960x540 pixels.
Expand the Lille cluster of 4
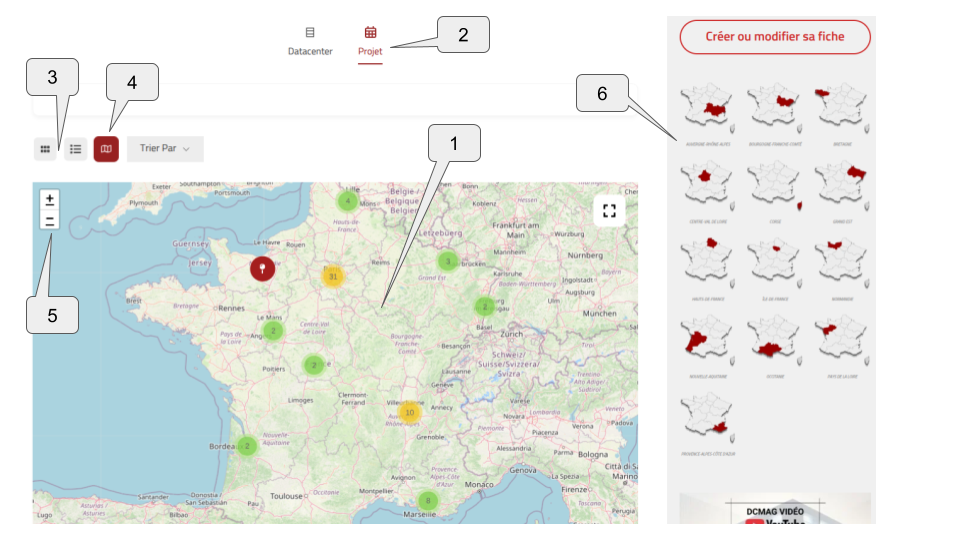tap(347, 200)
